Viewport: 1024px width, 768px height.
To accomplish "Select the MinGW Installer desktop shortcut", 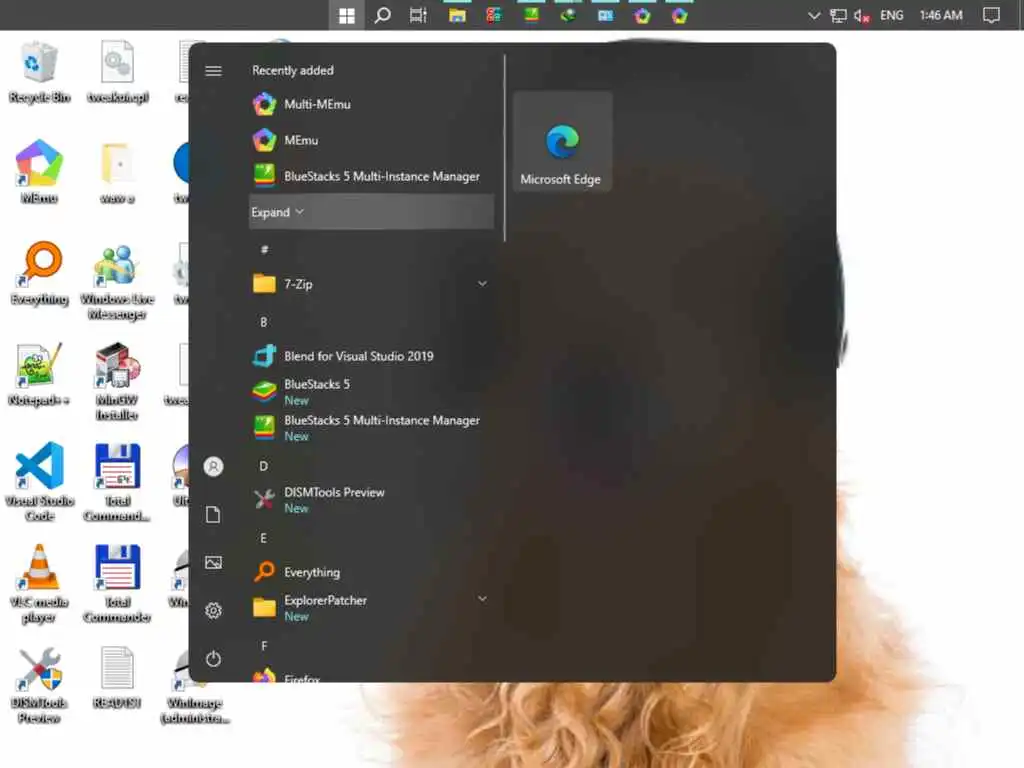I will pyautogui.click(x=117, y=382).
